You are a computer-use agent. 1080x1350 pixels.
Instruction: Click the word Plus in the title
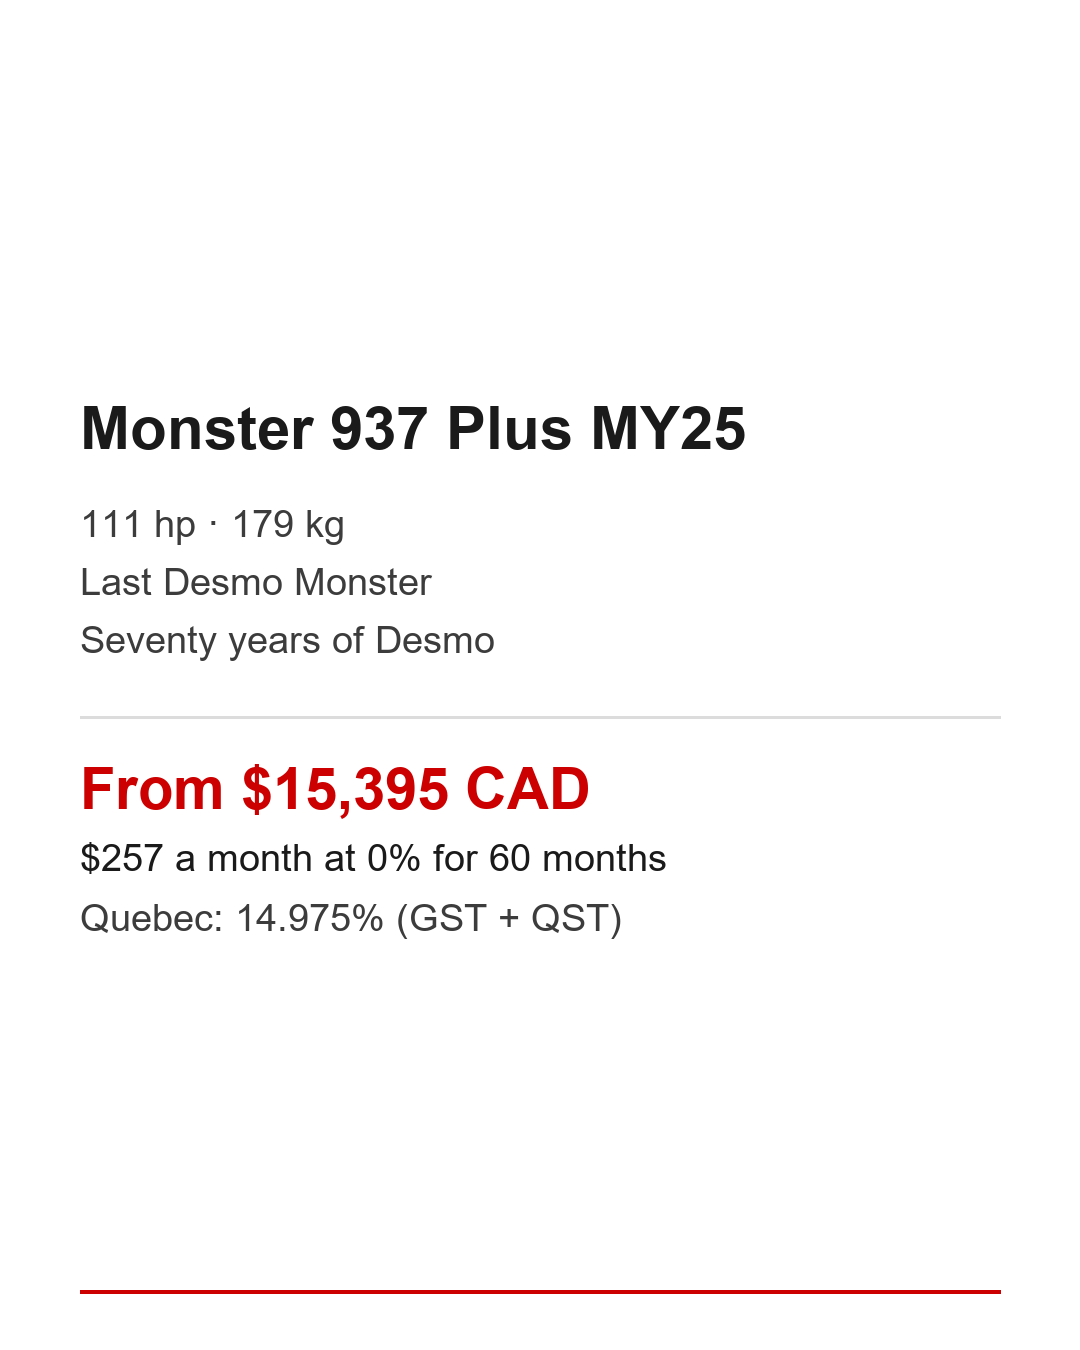coord(509,429)
